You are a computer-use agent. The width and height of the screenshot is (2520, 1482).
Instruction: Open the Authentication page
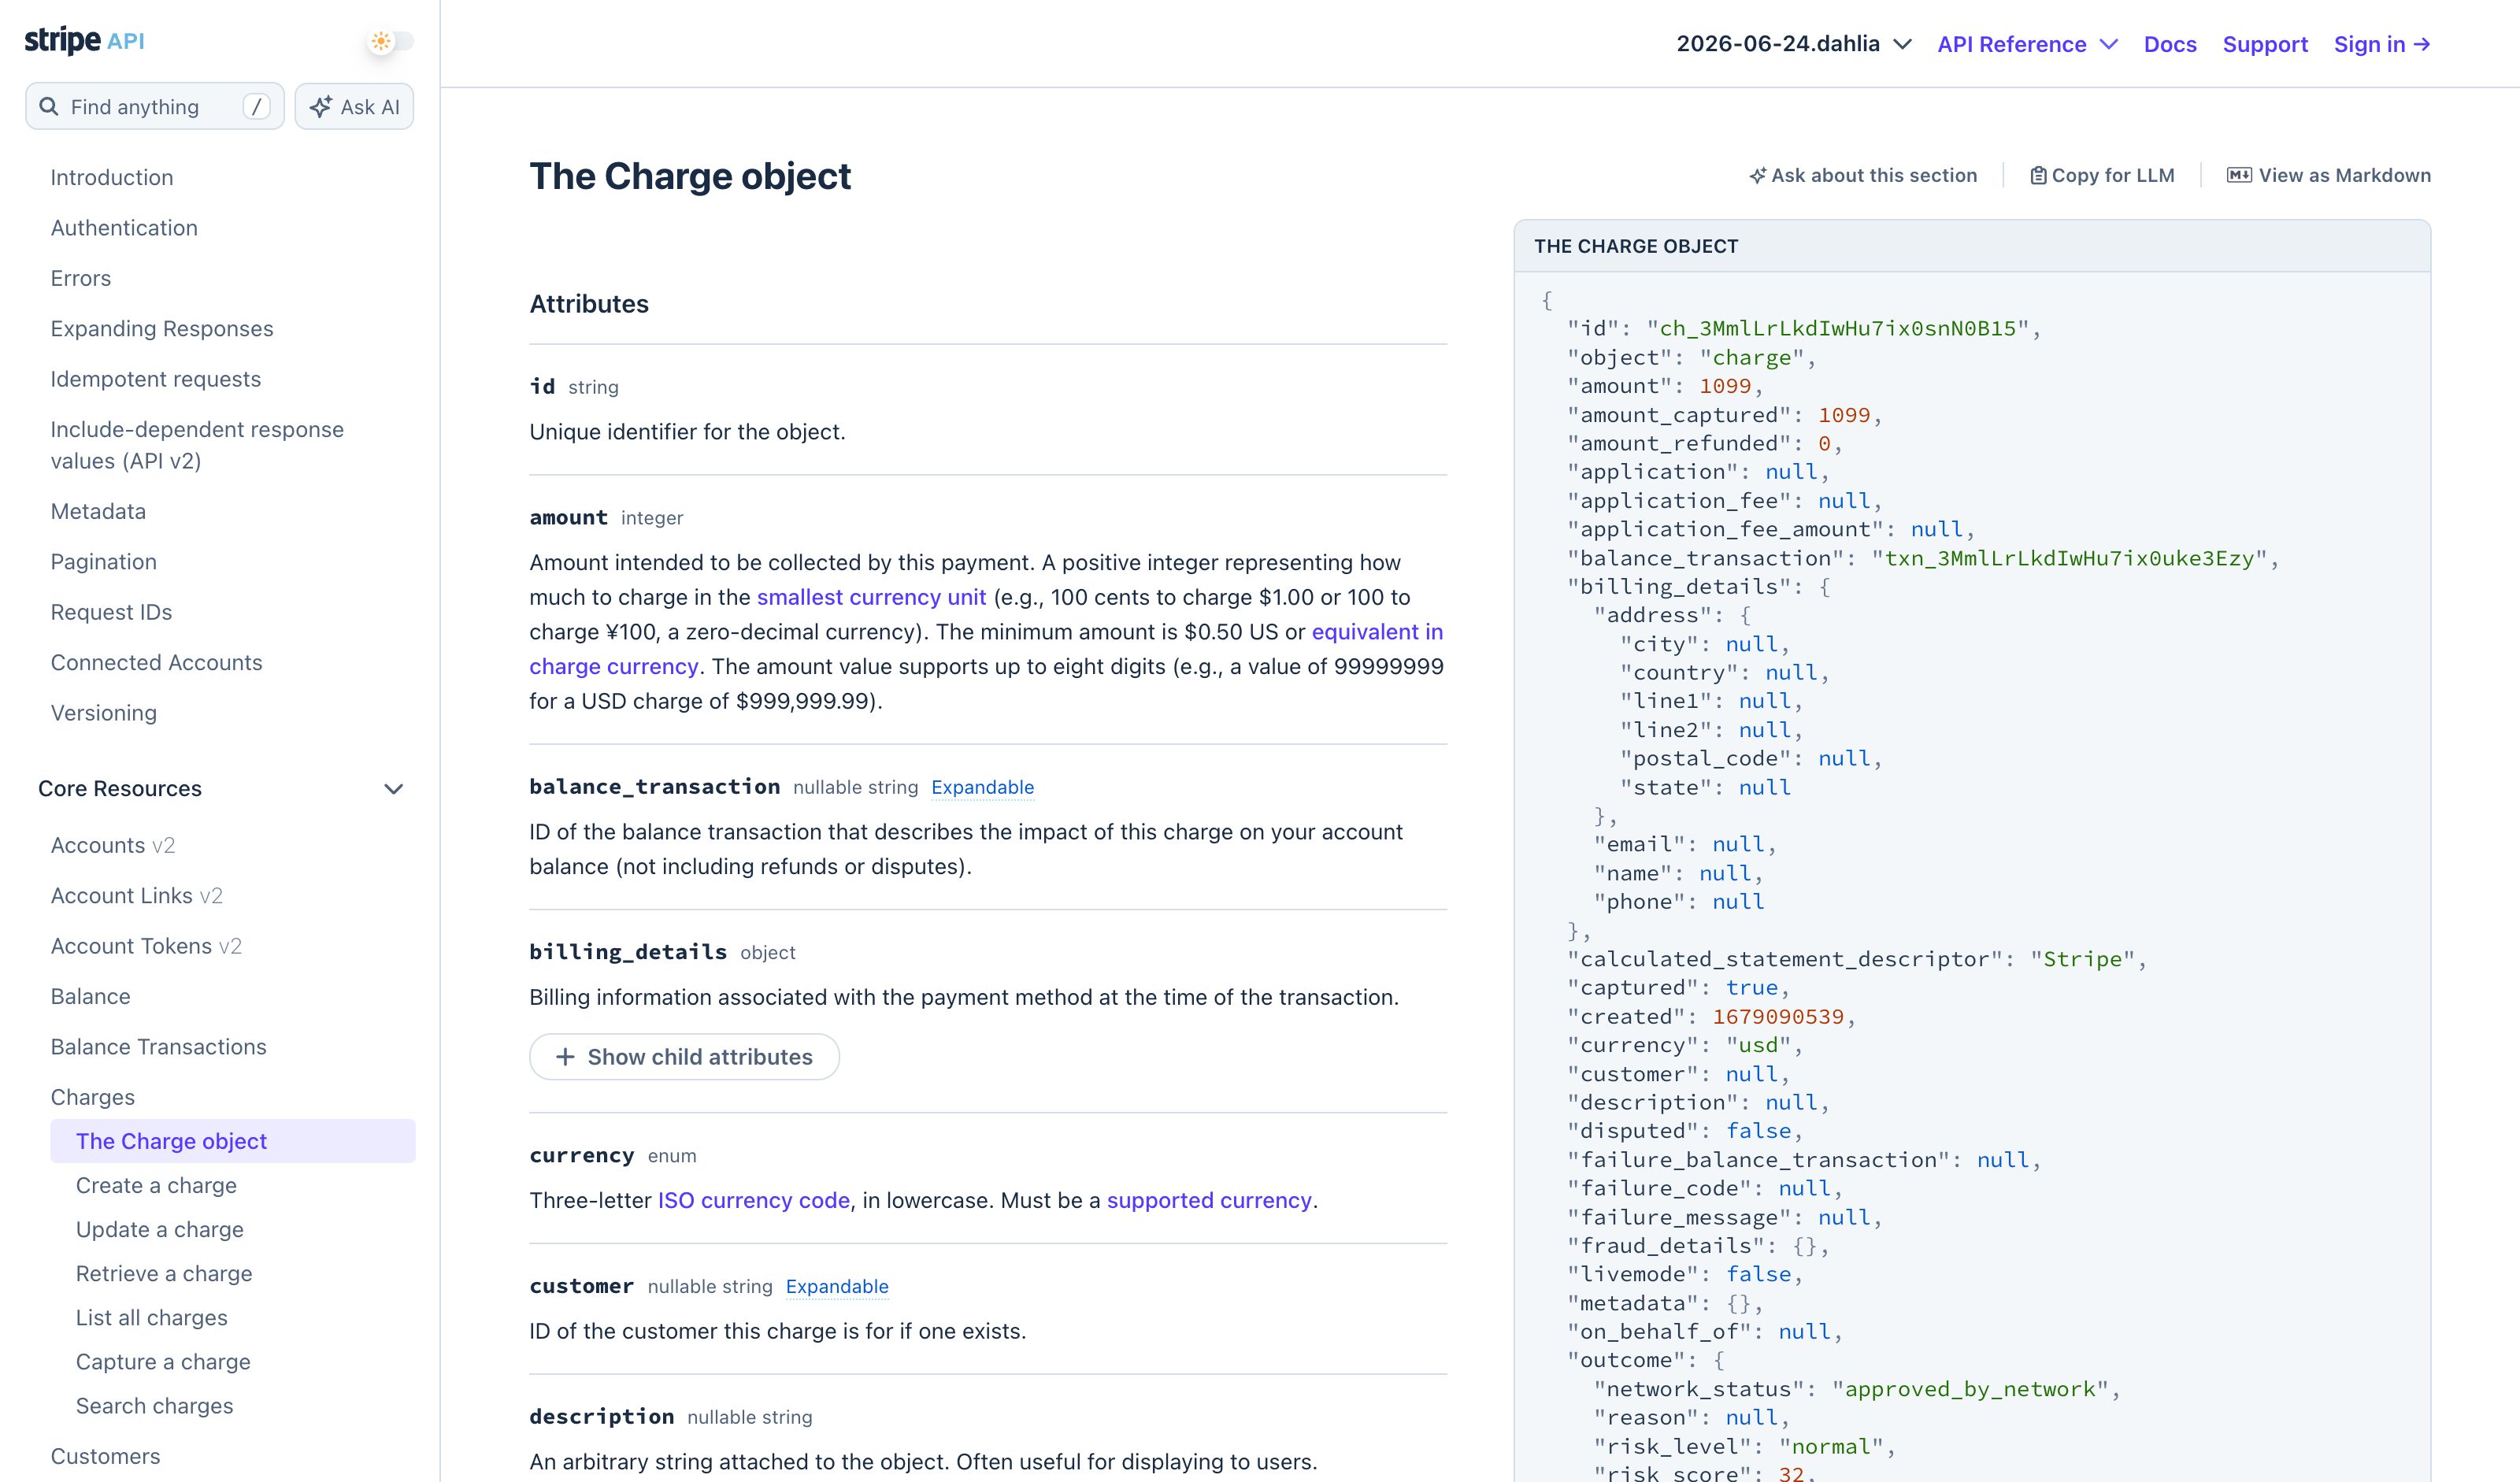tap(124, 227)
